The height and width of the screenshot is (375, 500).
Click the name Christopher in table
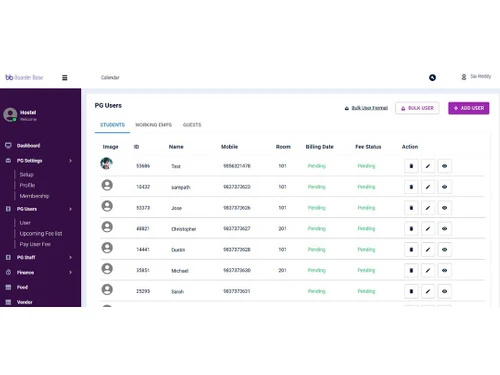click(x=184, y=229)
